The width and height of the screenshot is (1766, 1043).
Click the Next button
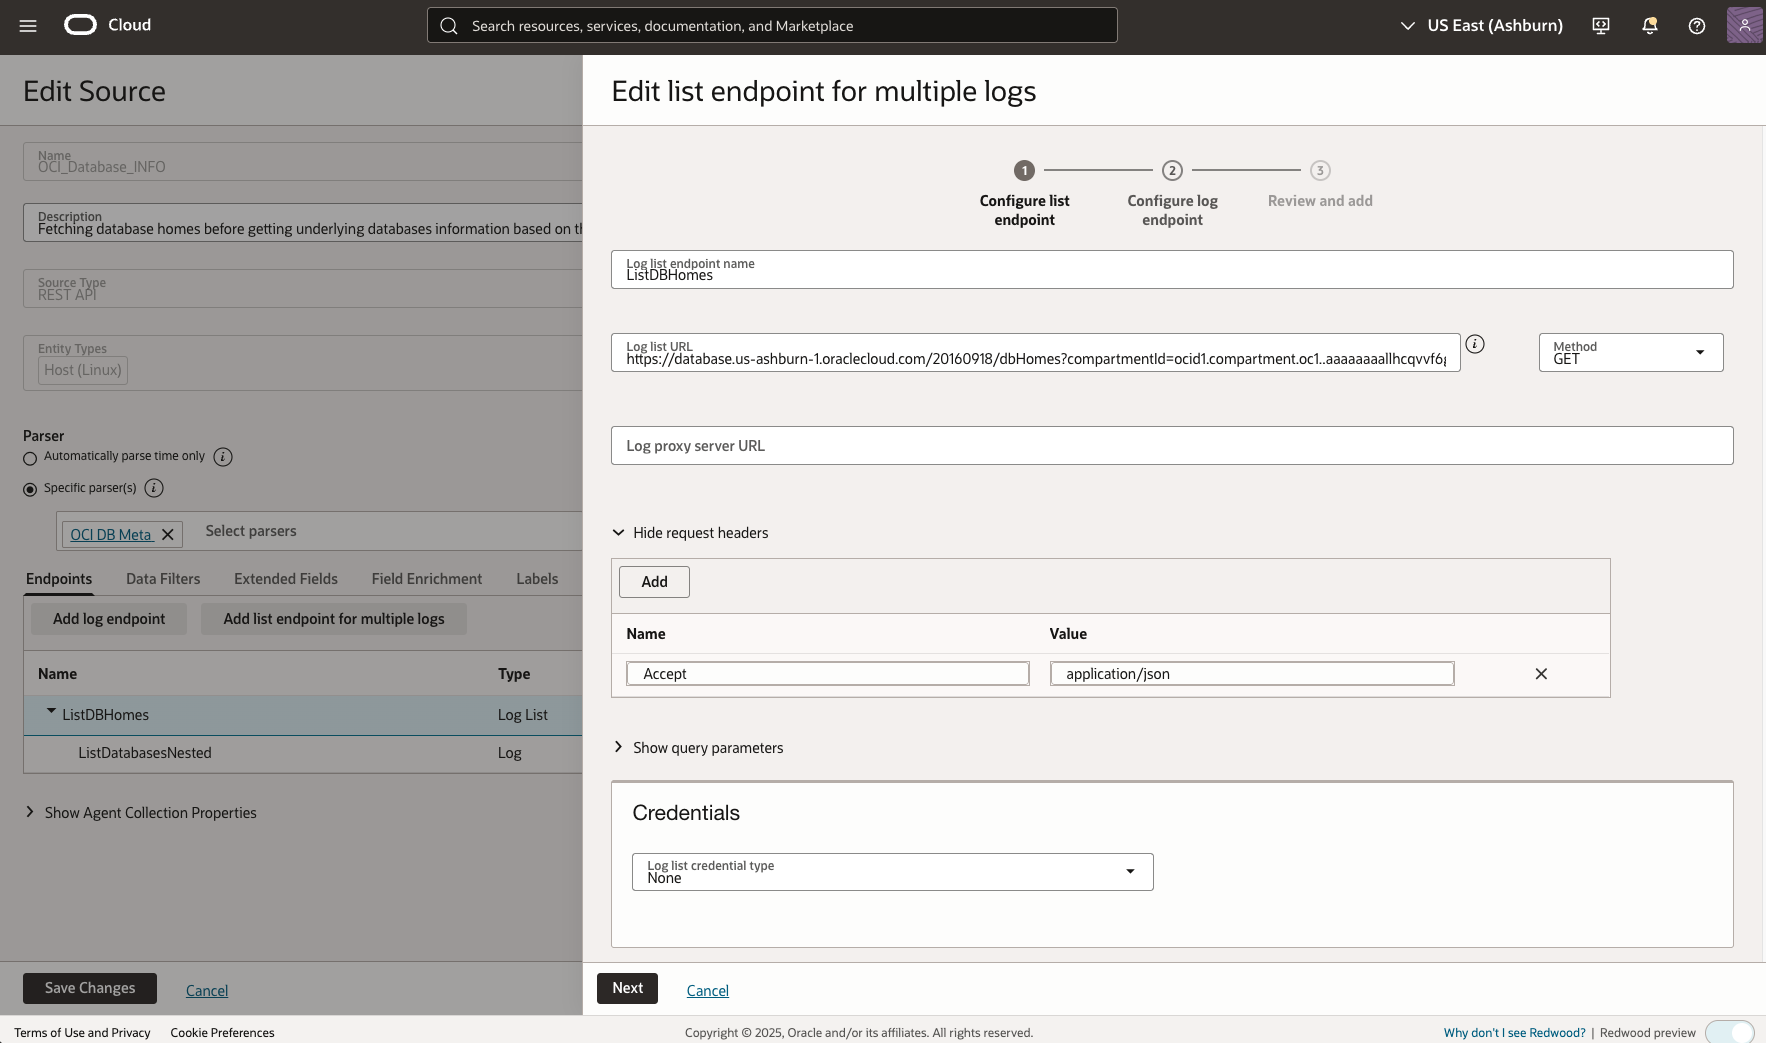(627, 988)
